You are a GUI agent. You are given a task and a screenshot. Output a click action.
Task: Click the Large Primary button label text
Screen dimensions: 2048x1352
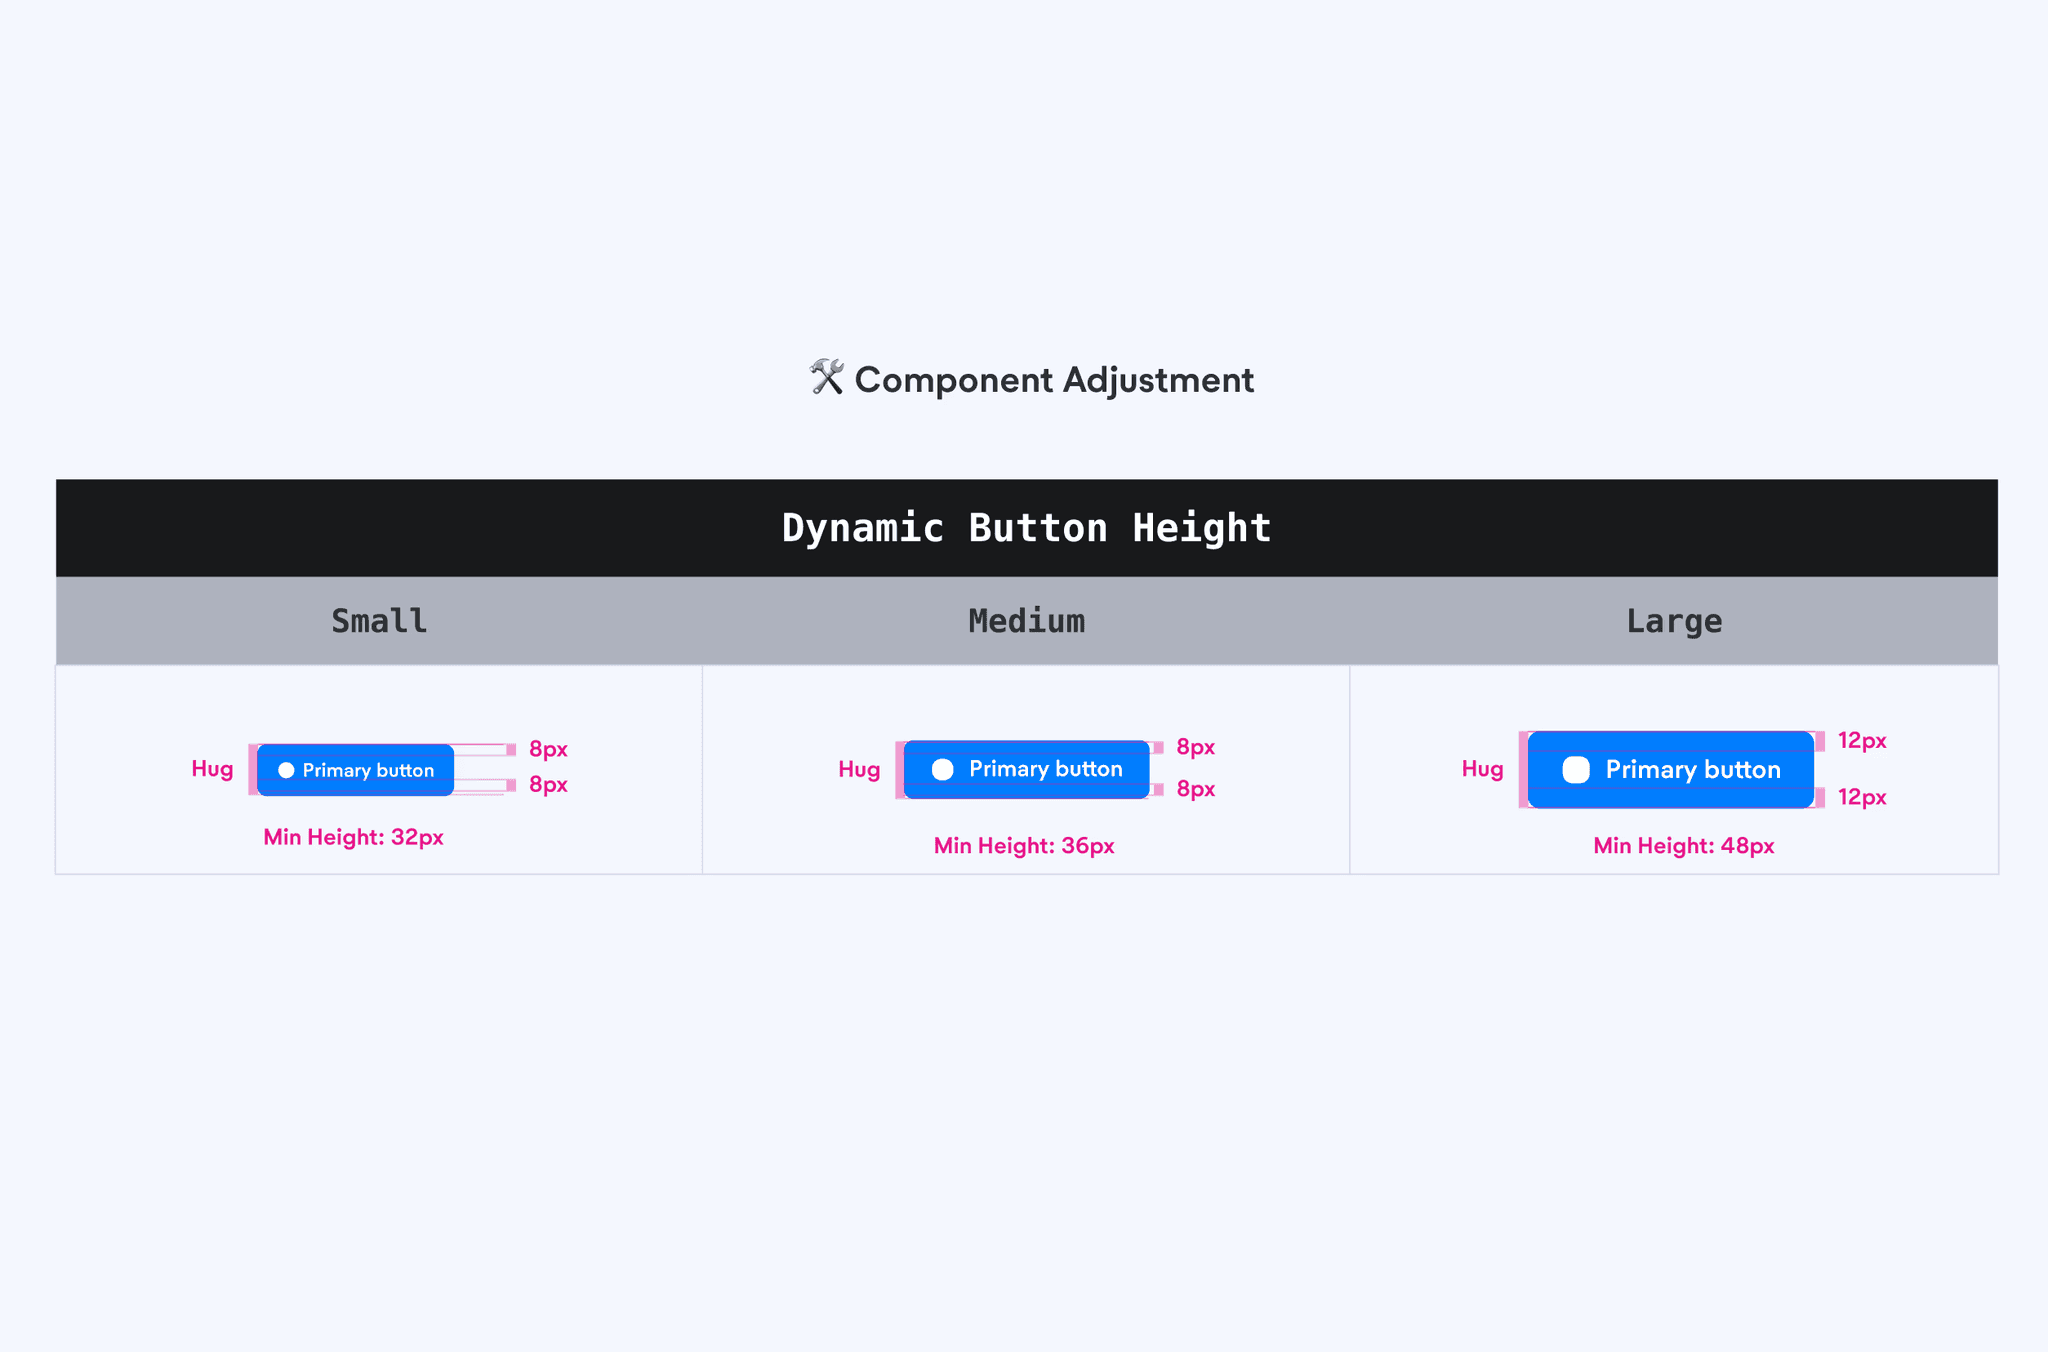click(x=1693, y=769)
